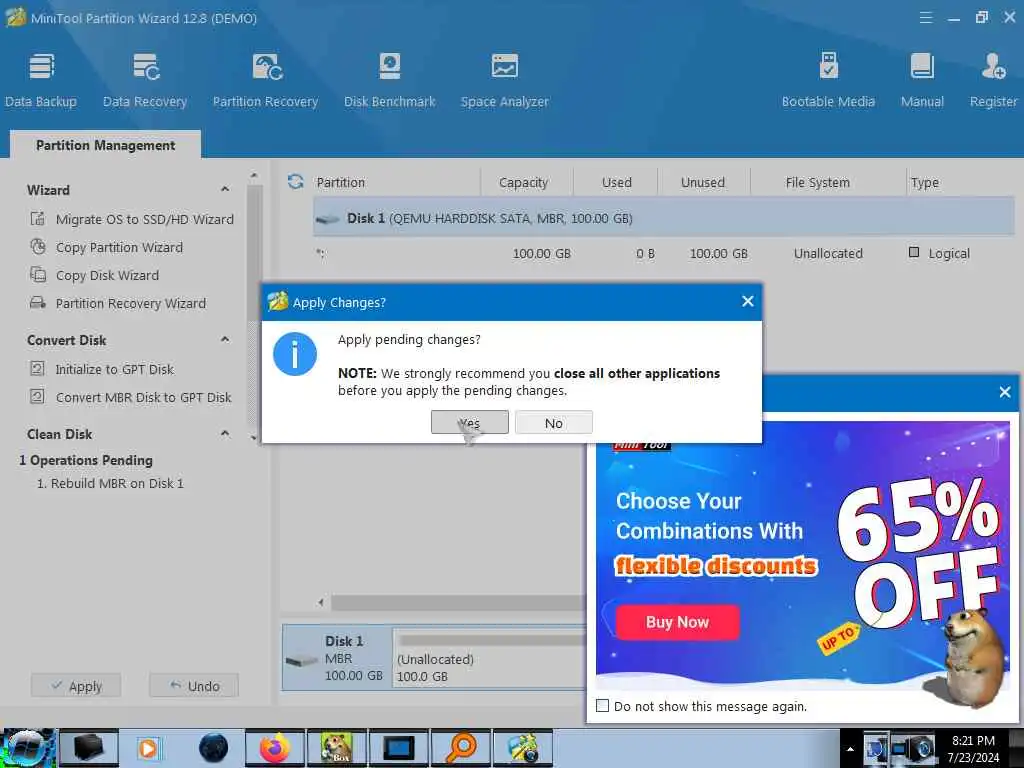Select Disk 1 MBR in disk map

point(336,658)
